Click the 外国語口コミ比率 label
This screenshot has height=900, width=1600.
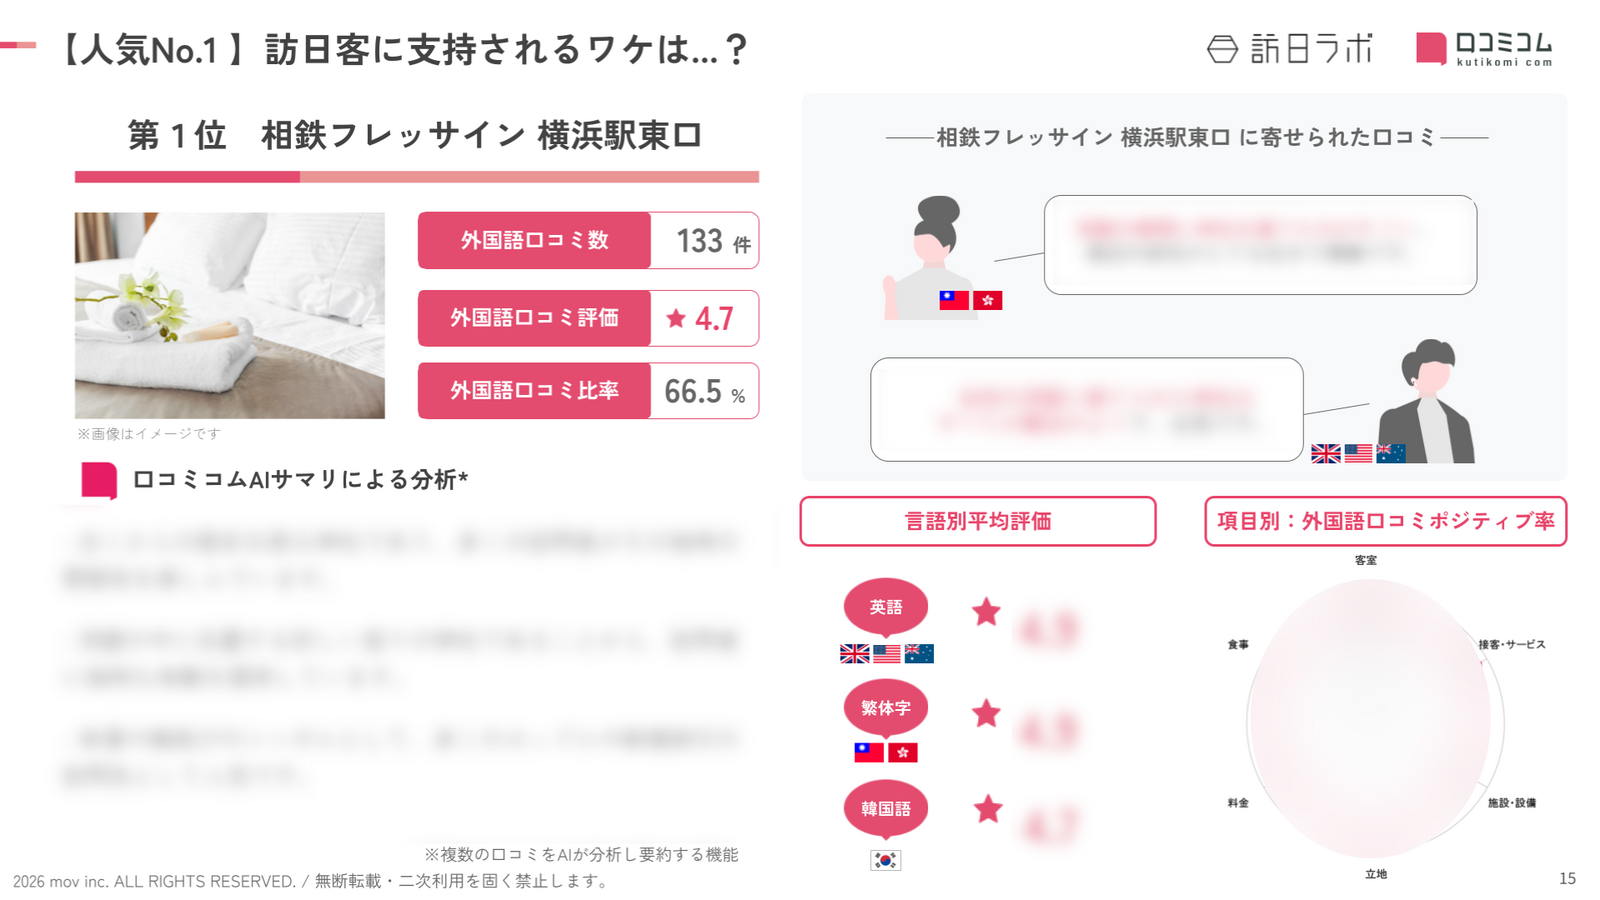tap(534, 391)
